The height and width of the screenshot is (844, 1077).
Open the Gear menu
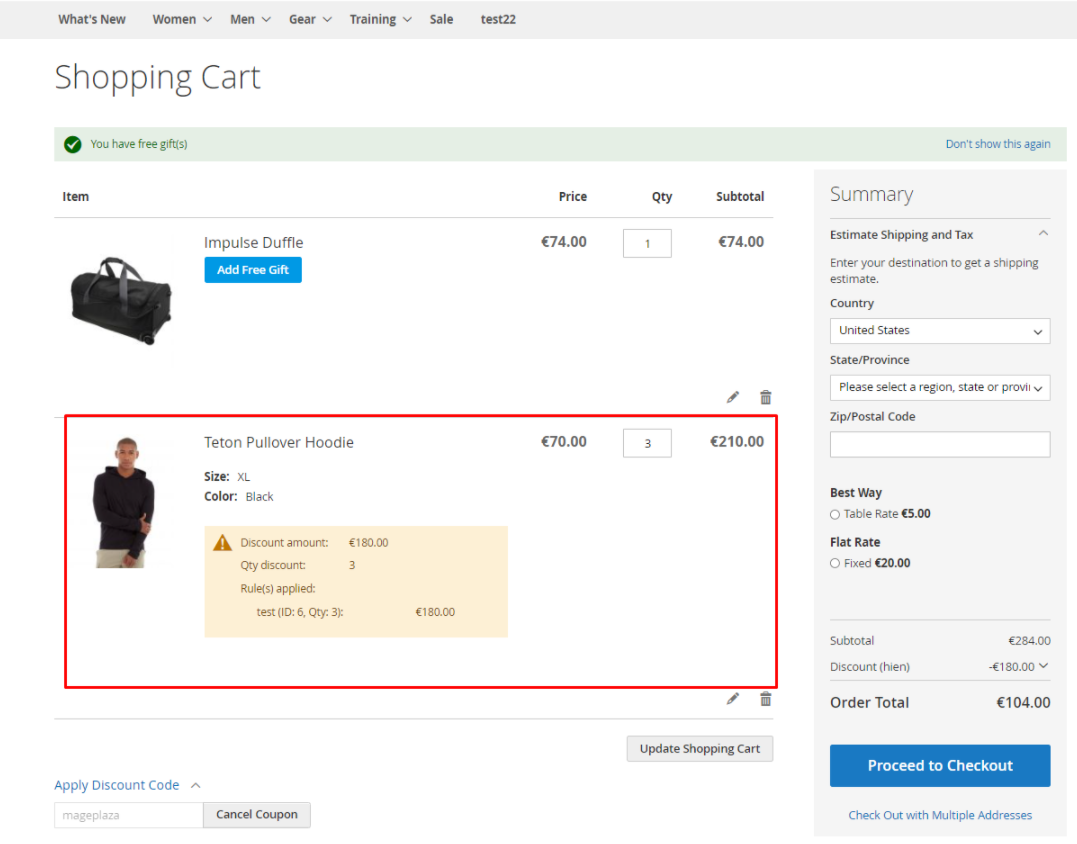coord(309,19)
